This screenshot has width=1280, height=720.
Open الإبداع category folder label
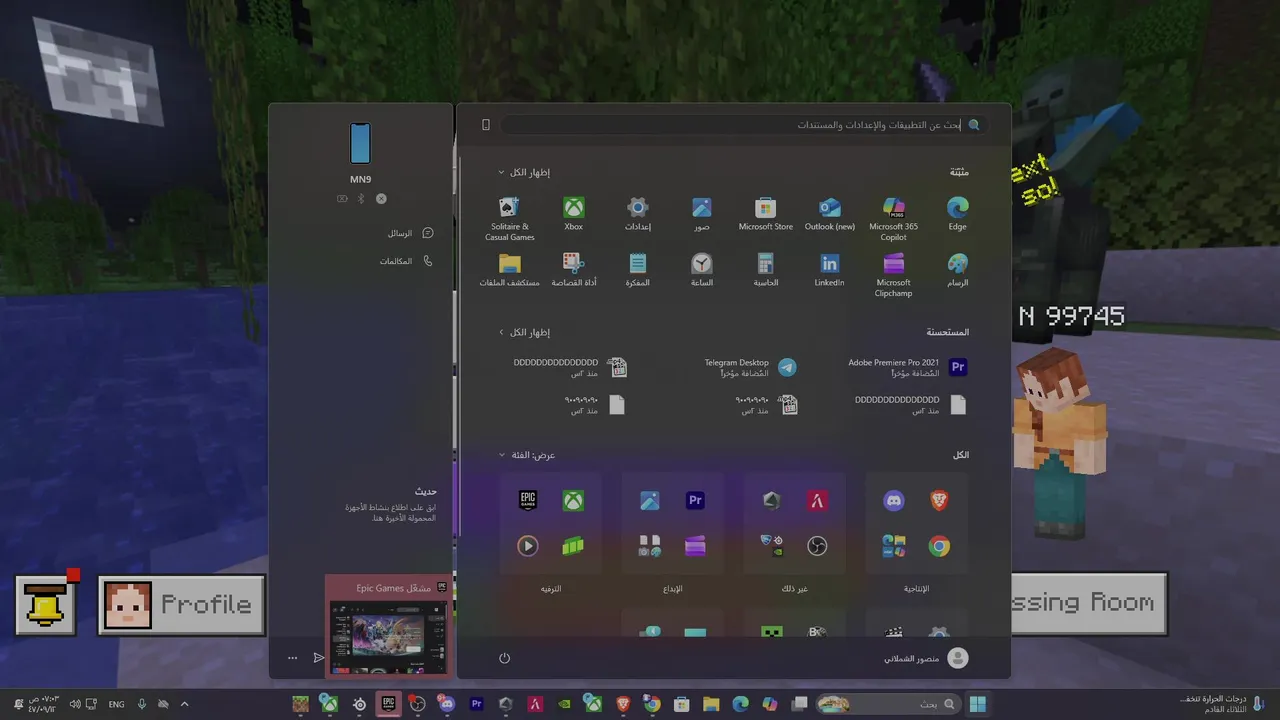(672, 589)
